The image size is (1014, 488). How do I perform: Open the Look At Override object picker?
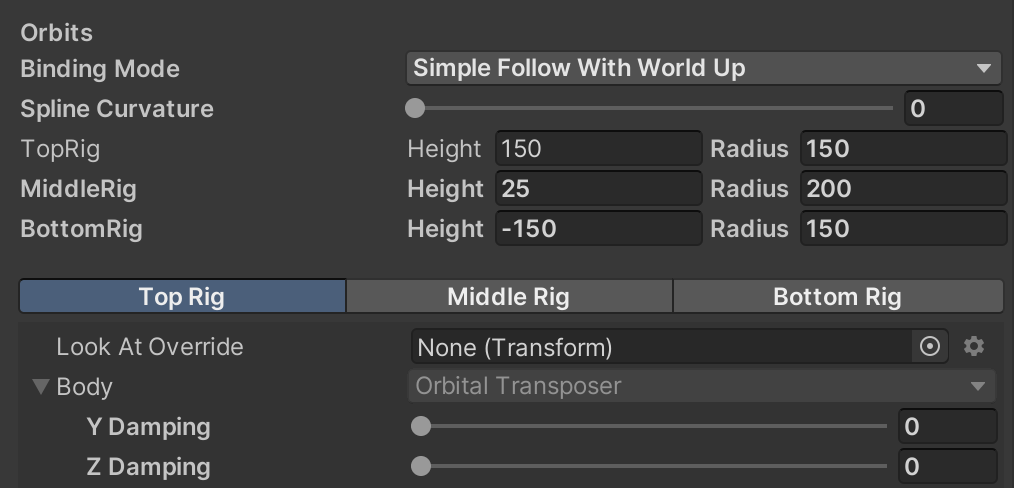pyautogui.click(x=929, y=347)
